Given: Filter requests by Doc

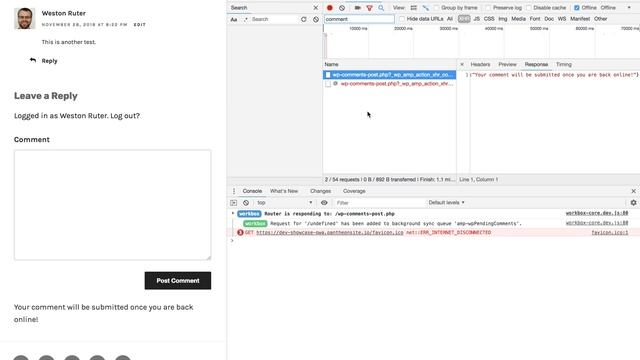Looking at the screenshot, I should point(549,19).
